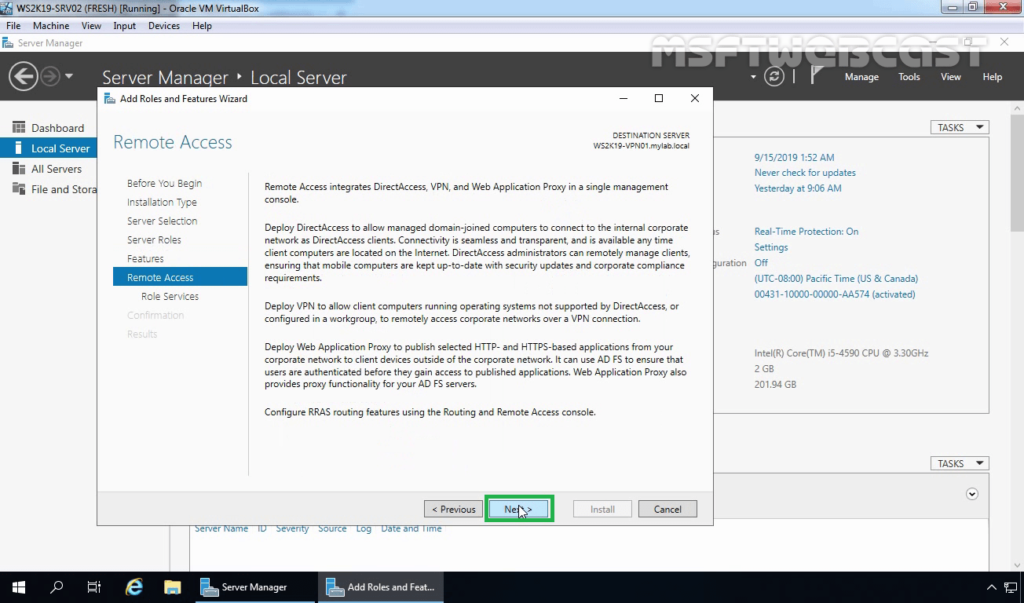Click the Dashboard grid icon

(x=18, y=127)
